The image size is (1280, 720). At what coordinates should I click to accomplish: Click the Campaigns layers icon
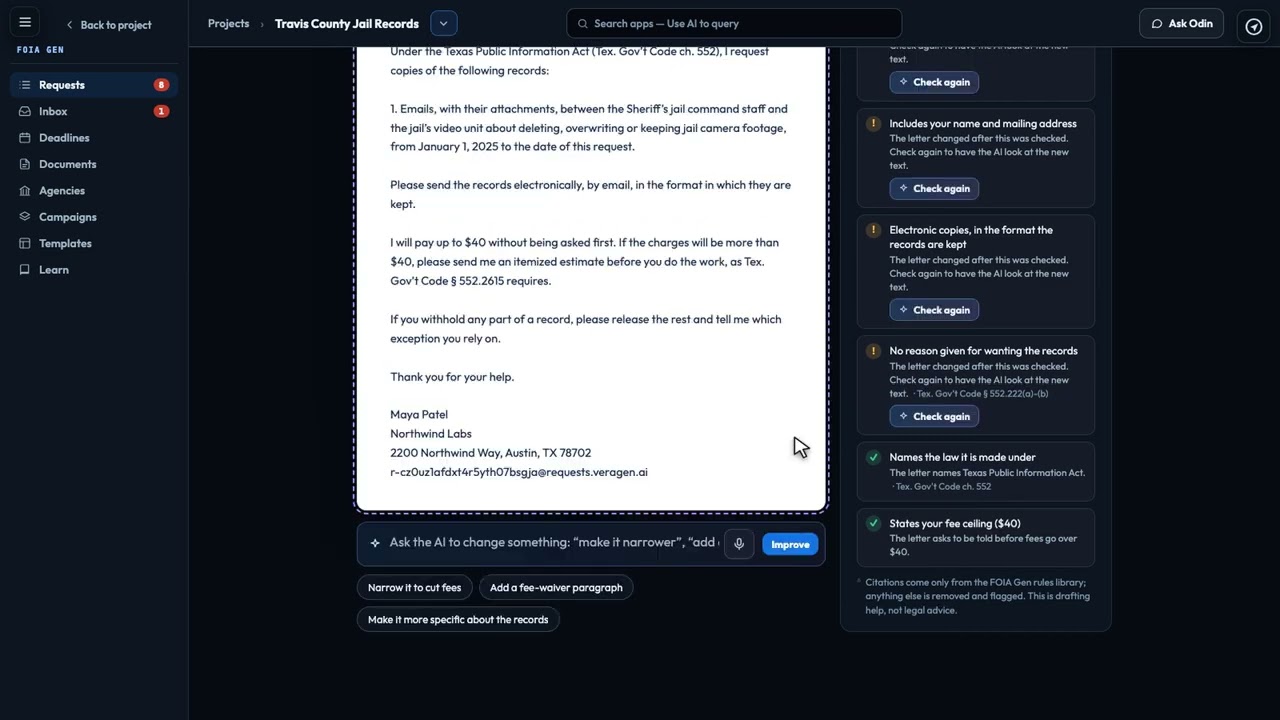(x=25, y=217)
